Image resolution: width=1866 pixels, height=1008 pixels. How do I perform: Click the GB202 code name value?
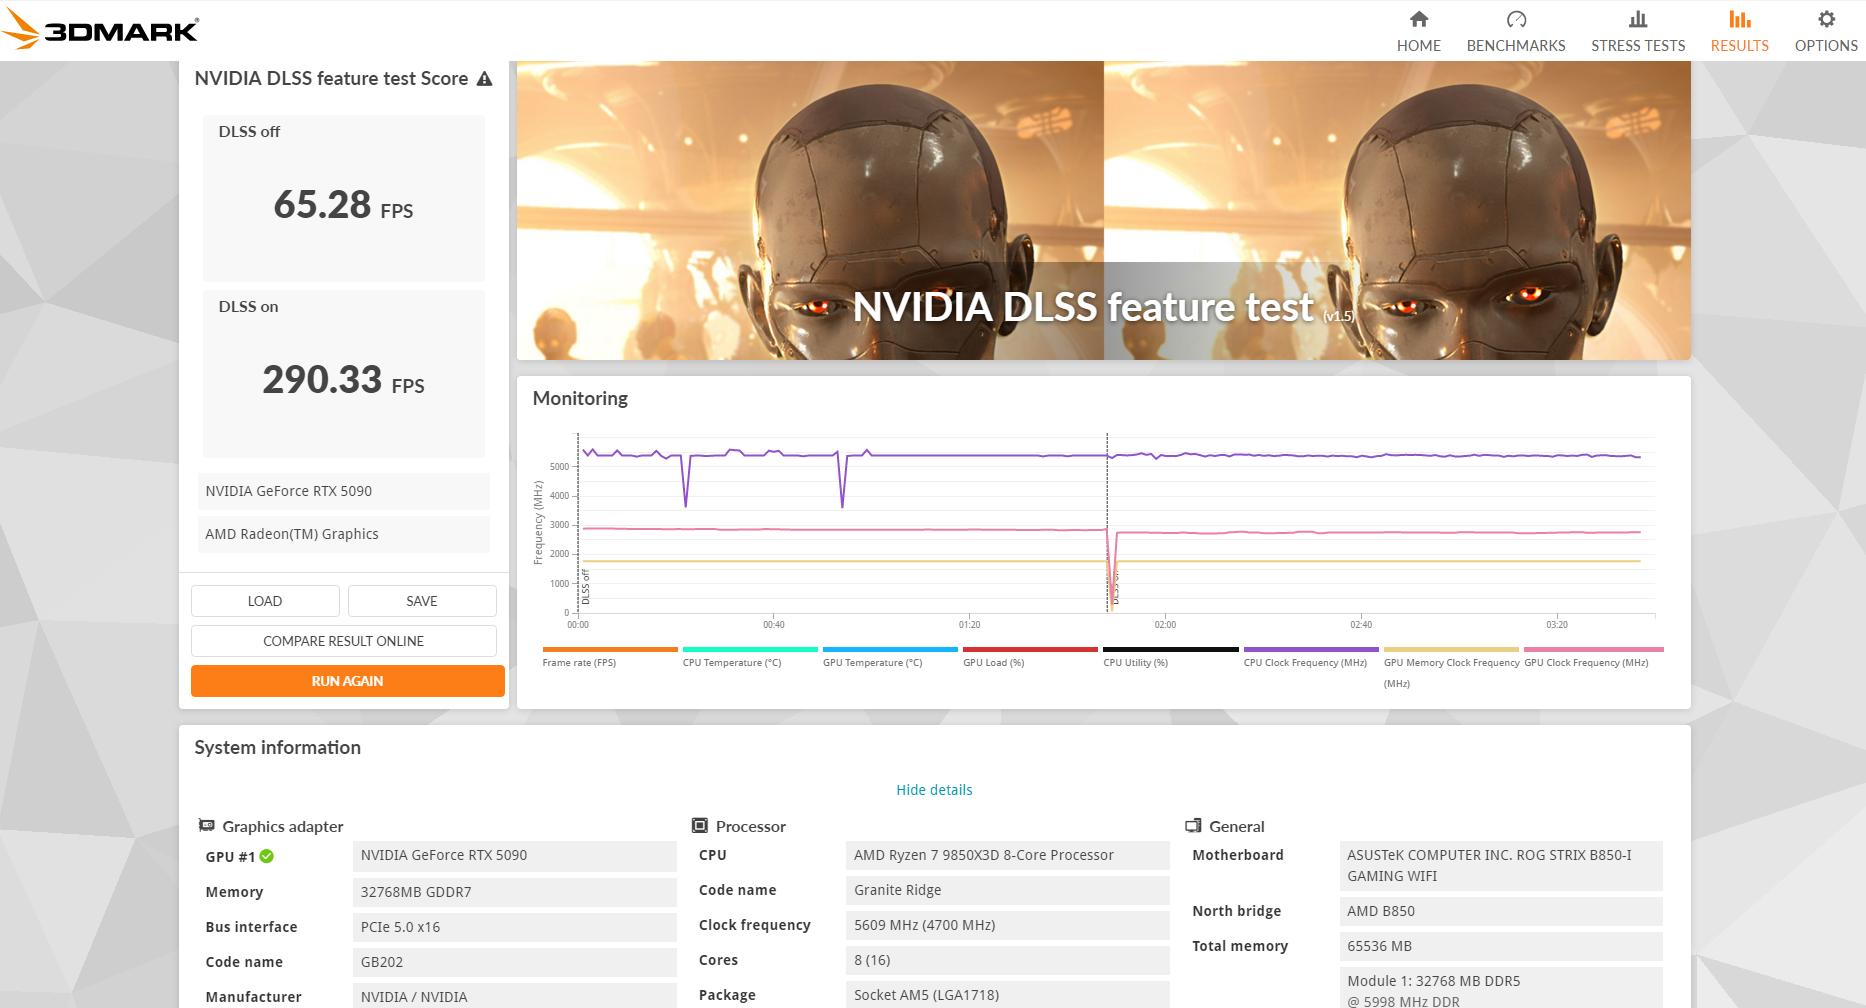pos(515,962)
